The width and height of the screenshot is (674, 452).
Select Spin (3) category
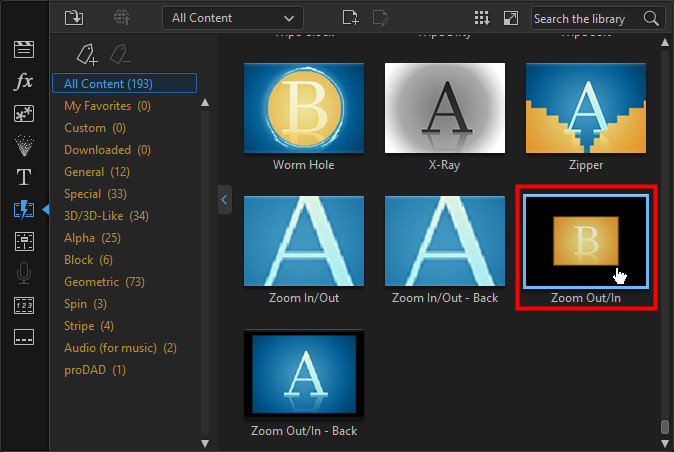pos(85,304)
